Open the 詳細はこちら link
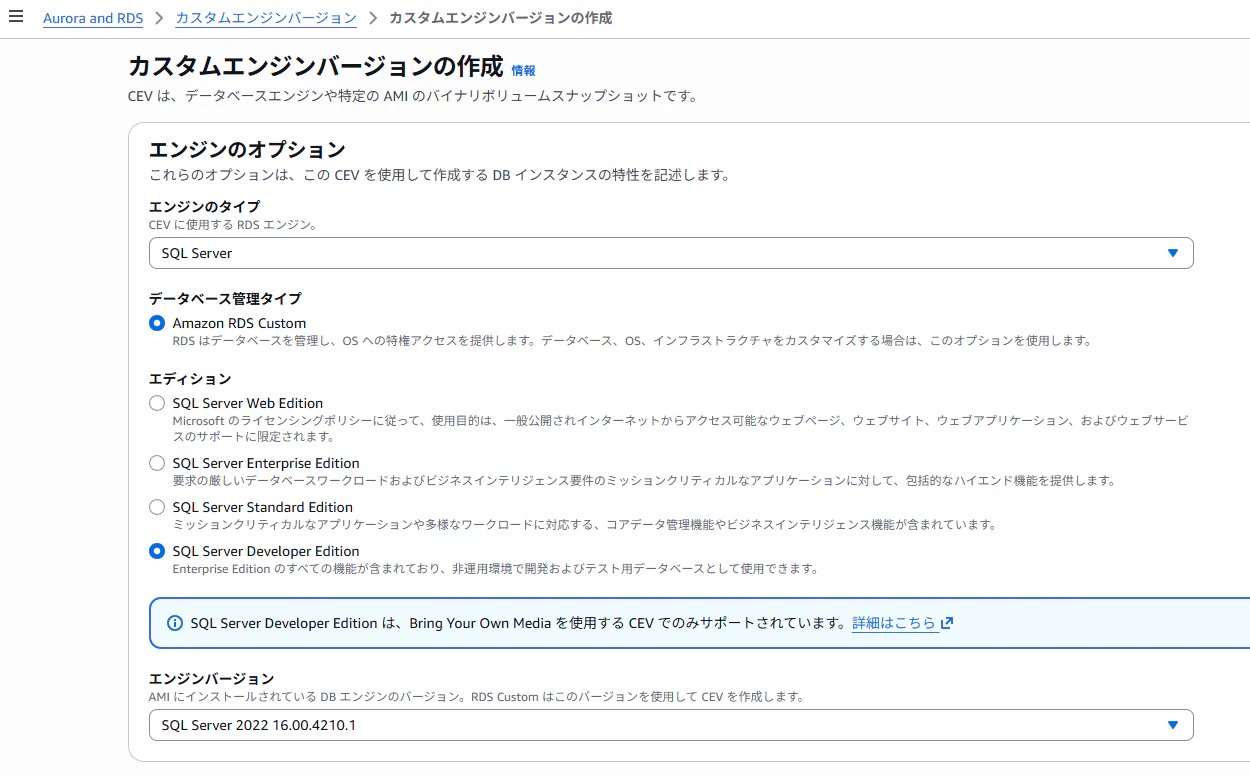Image resolution: width=1250 pixels, height=775 pixels. click(x=894, y=623)
